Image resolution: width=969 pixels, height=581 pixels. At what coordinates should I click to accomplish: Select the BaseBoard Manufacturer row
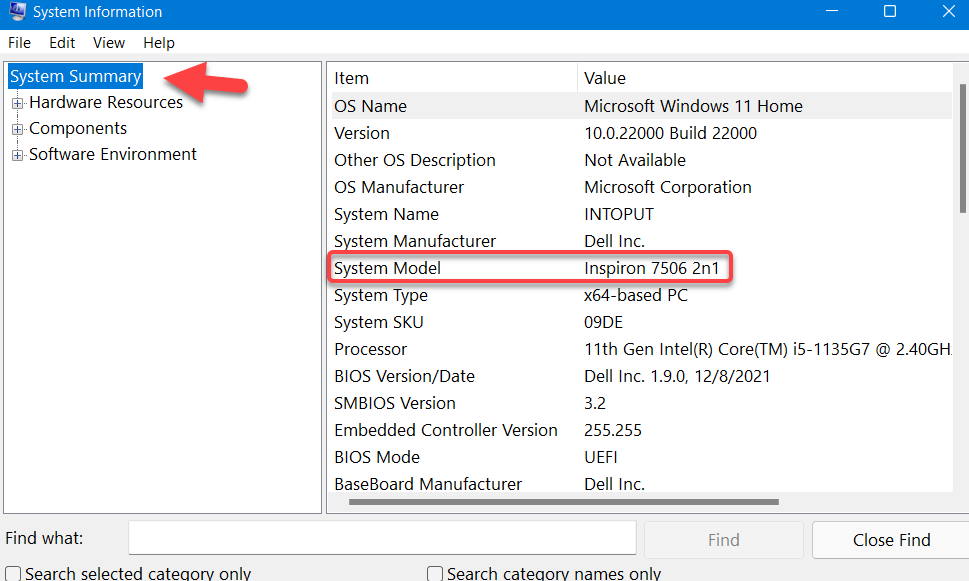[x=641, y=484]
